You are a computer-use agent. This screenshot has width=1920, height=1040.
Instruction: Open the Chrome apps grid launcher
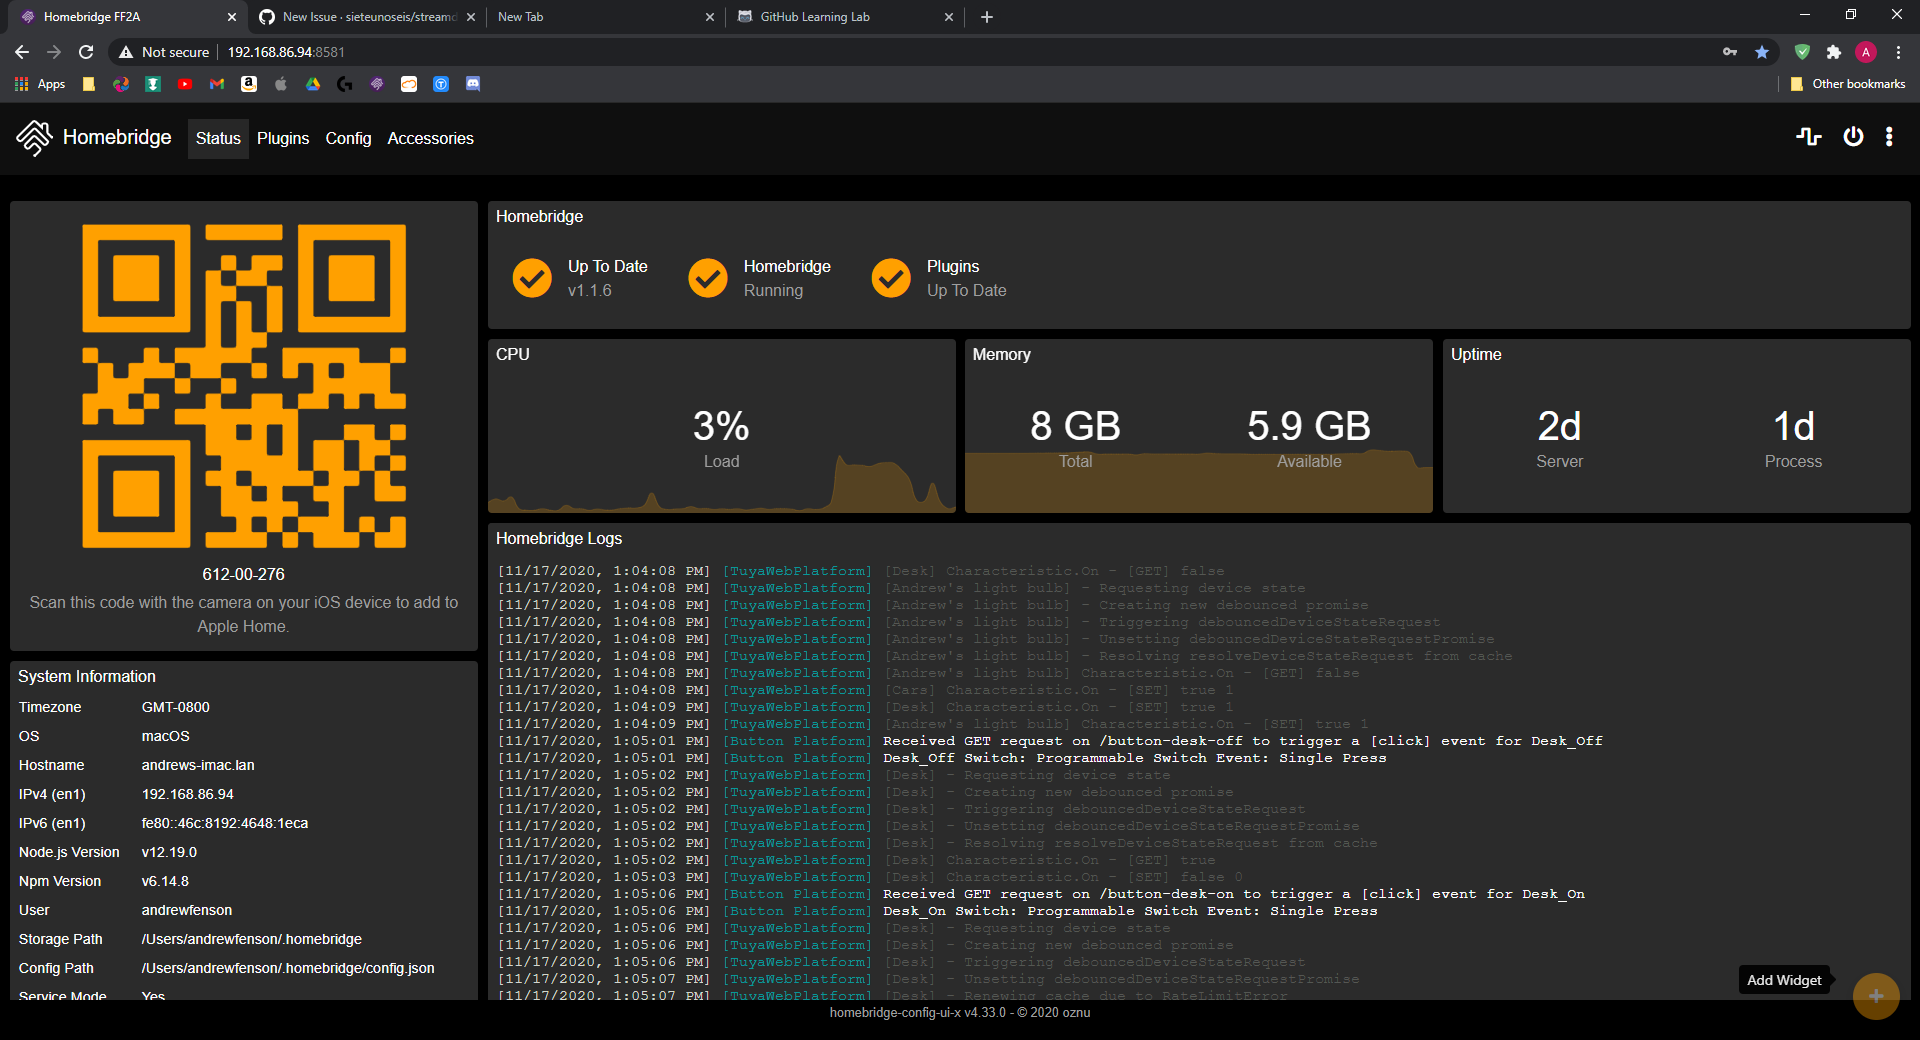(21, 84)
